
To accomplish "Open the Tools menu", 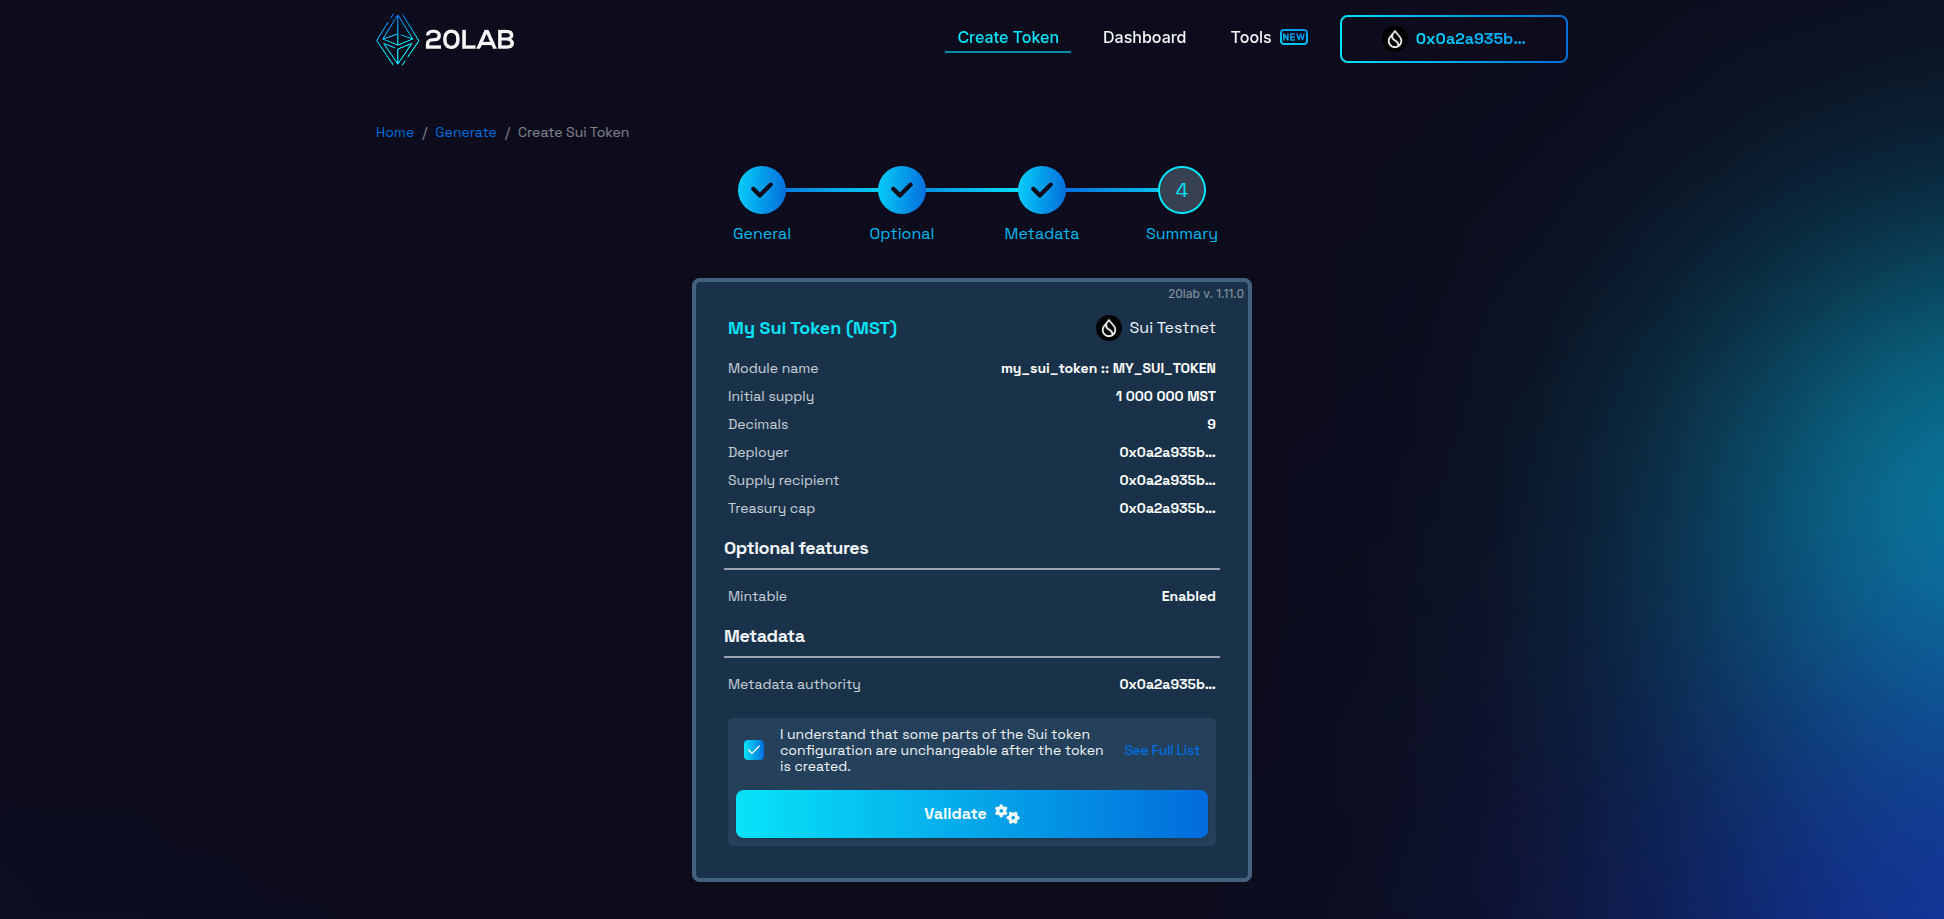I will click(1250, 37).
